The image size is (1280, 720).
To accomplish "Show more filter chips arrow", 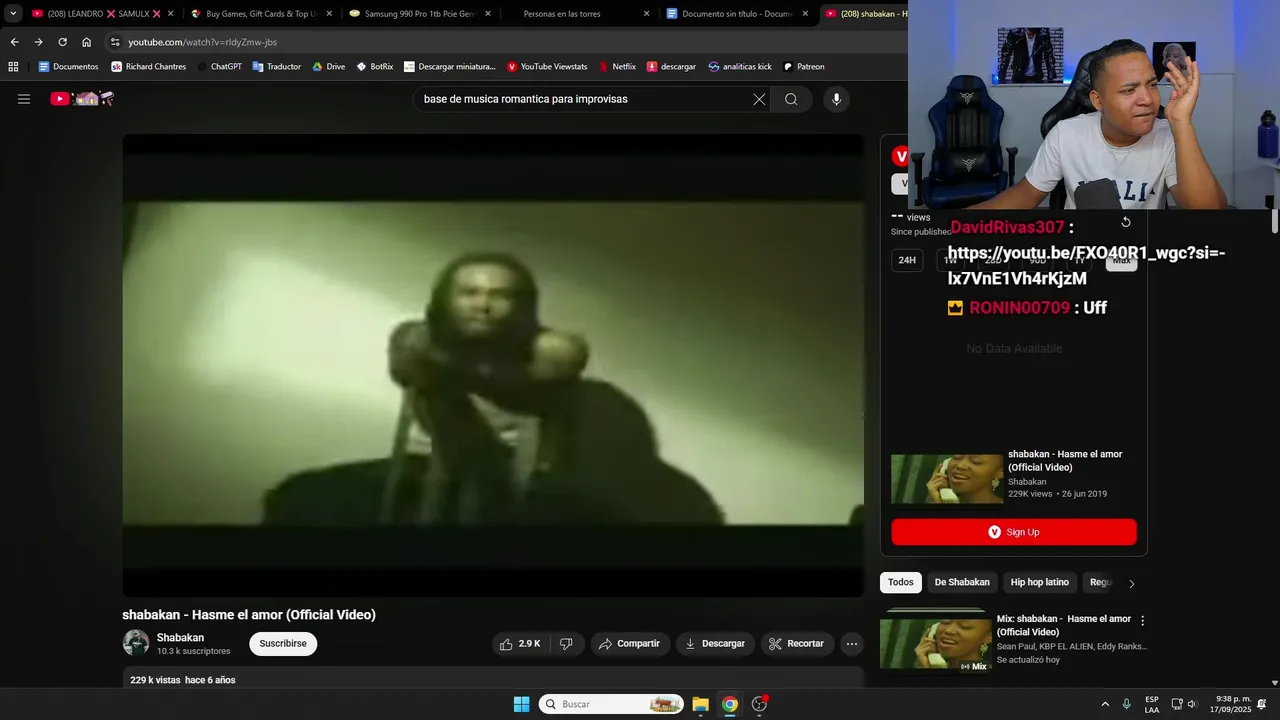I will (1131, 583).
